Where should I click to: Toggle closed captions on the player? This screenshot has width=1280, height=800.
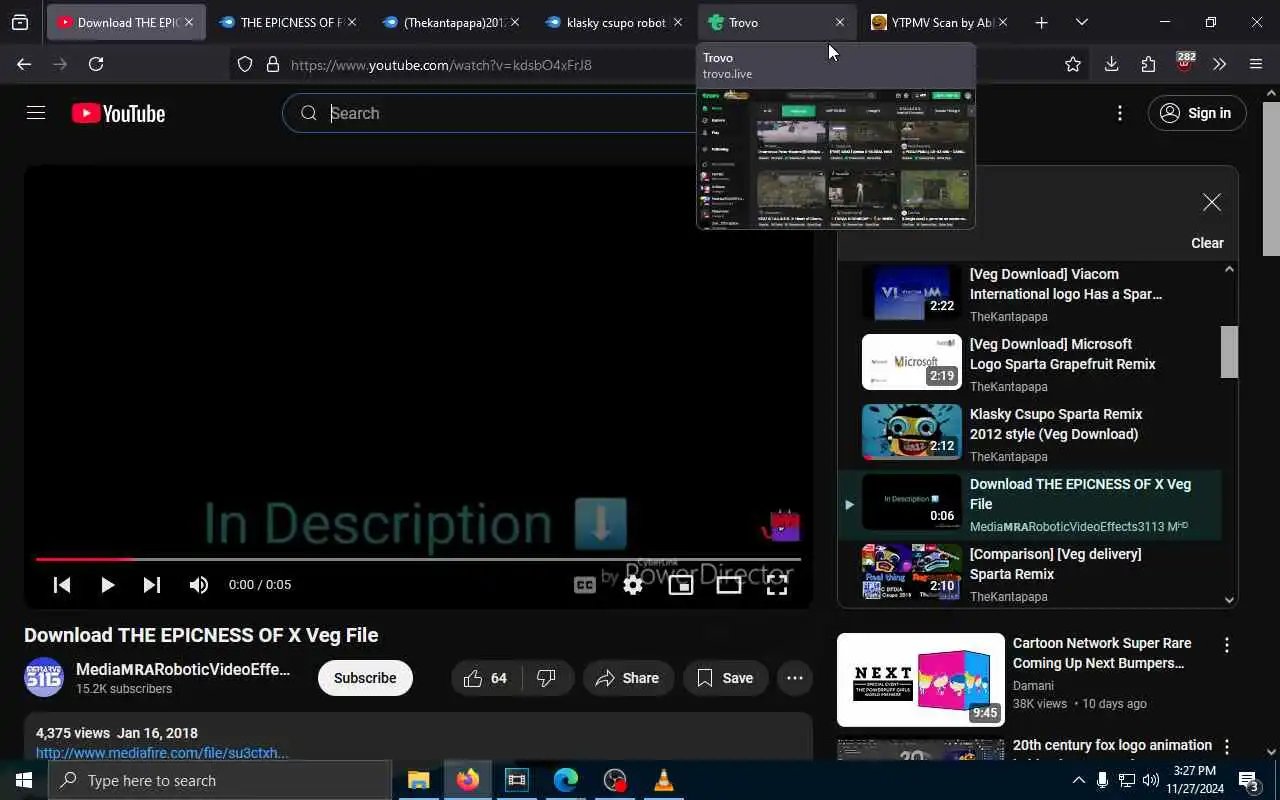(x=585, y=585)
